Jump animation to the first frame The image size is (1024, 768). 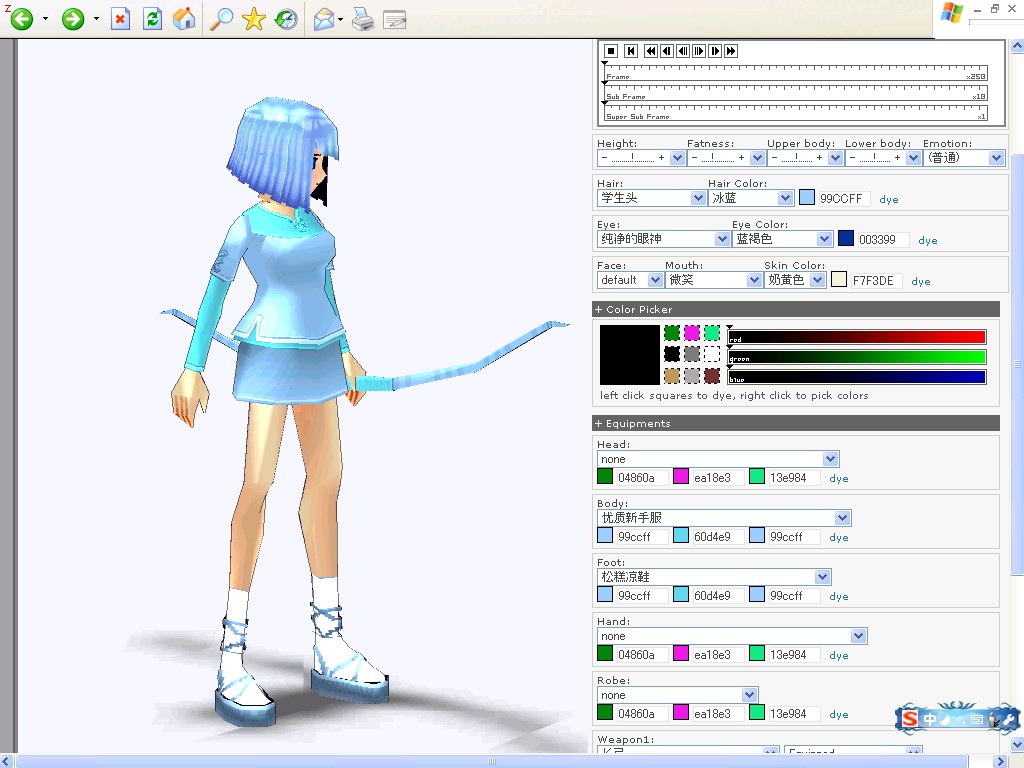[x=631, y=51]
